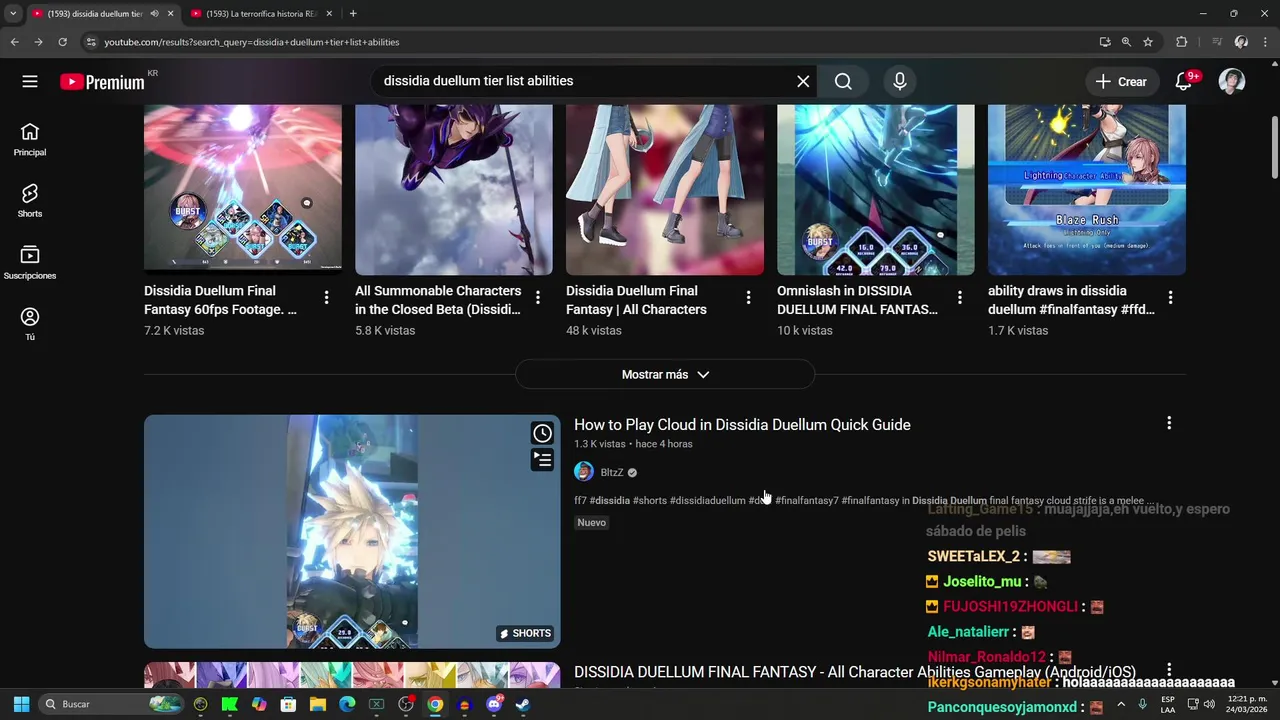1280x720 pixels.
Task: Mute the audio on first tab
Action: (x=154, y=14)
